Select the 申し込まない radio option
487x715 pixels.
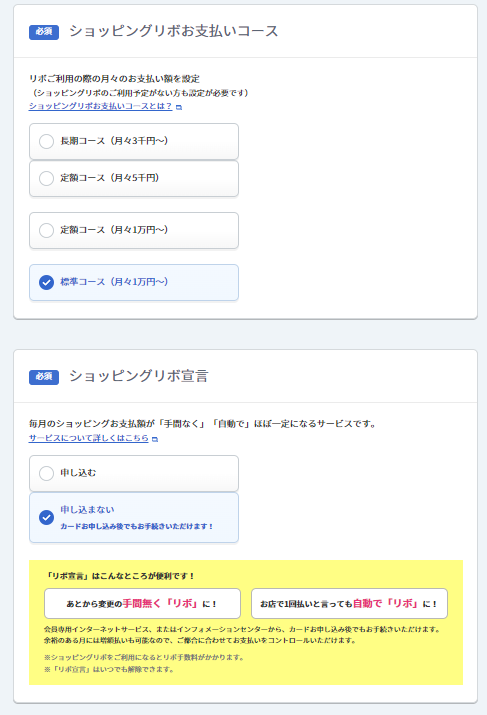point(134,518)
